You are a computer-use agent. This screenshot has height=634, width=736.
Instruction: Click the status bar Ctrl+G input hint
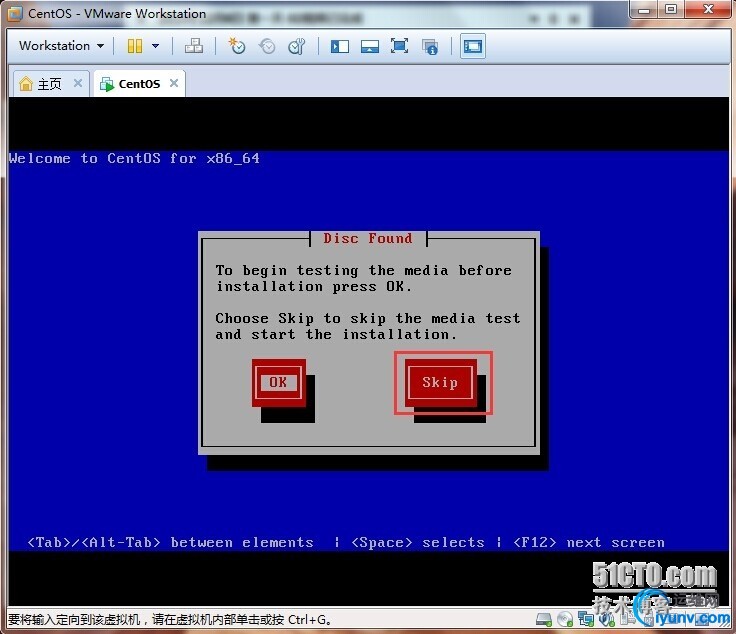[170, 620]
